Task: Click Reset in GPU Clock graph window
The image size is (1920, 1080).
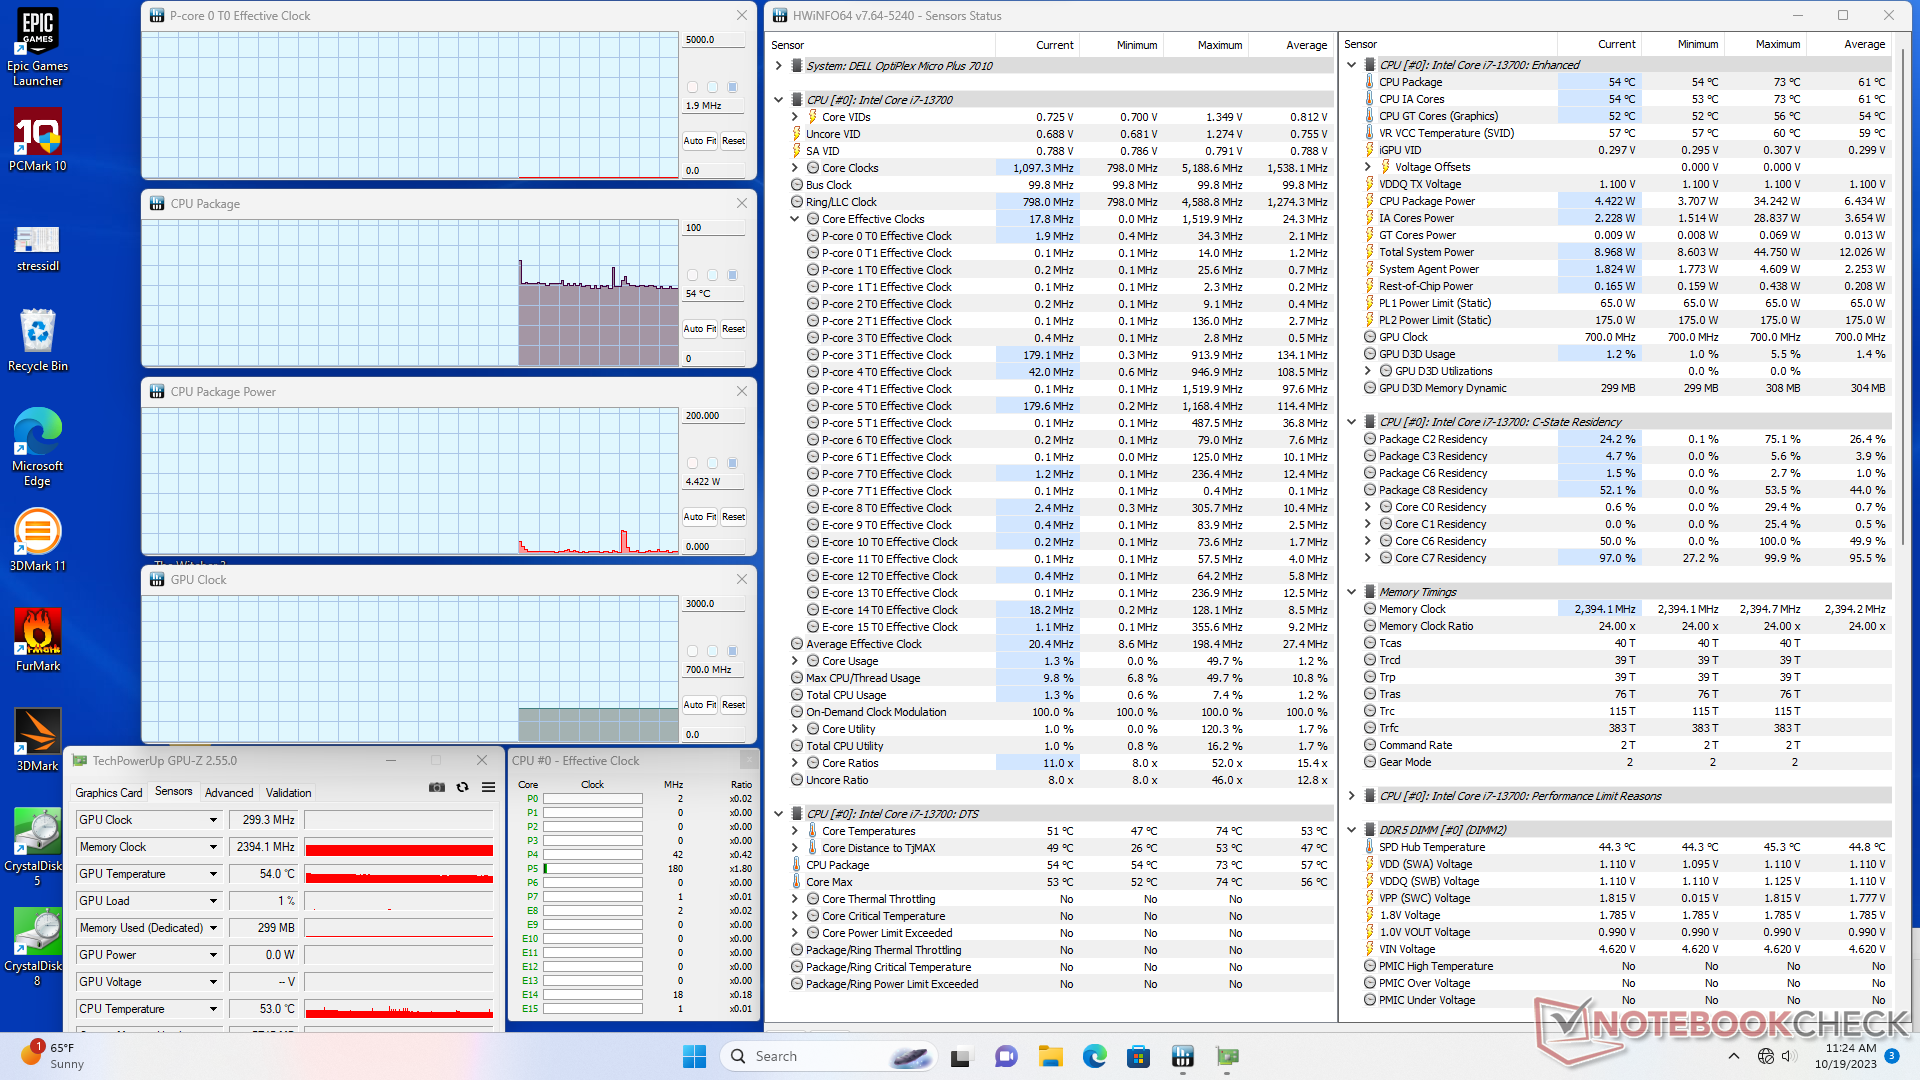Action: (x=734, y=705)
